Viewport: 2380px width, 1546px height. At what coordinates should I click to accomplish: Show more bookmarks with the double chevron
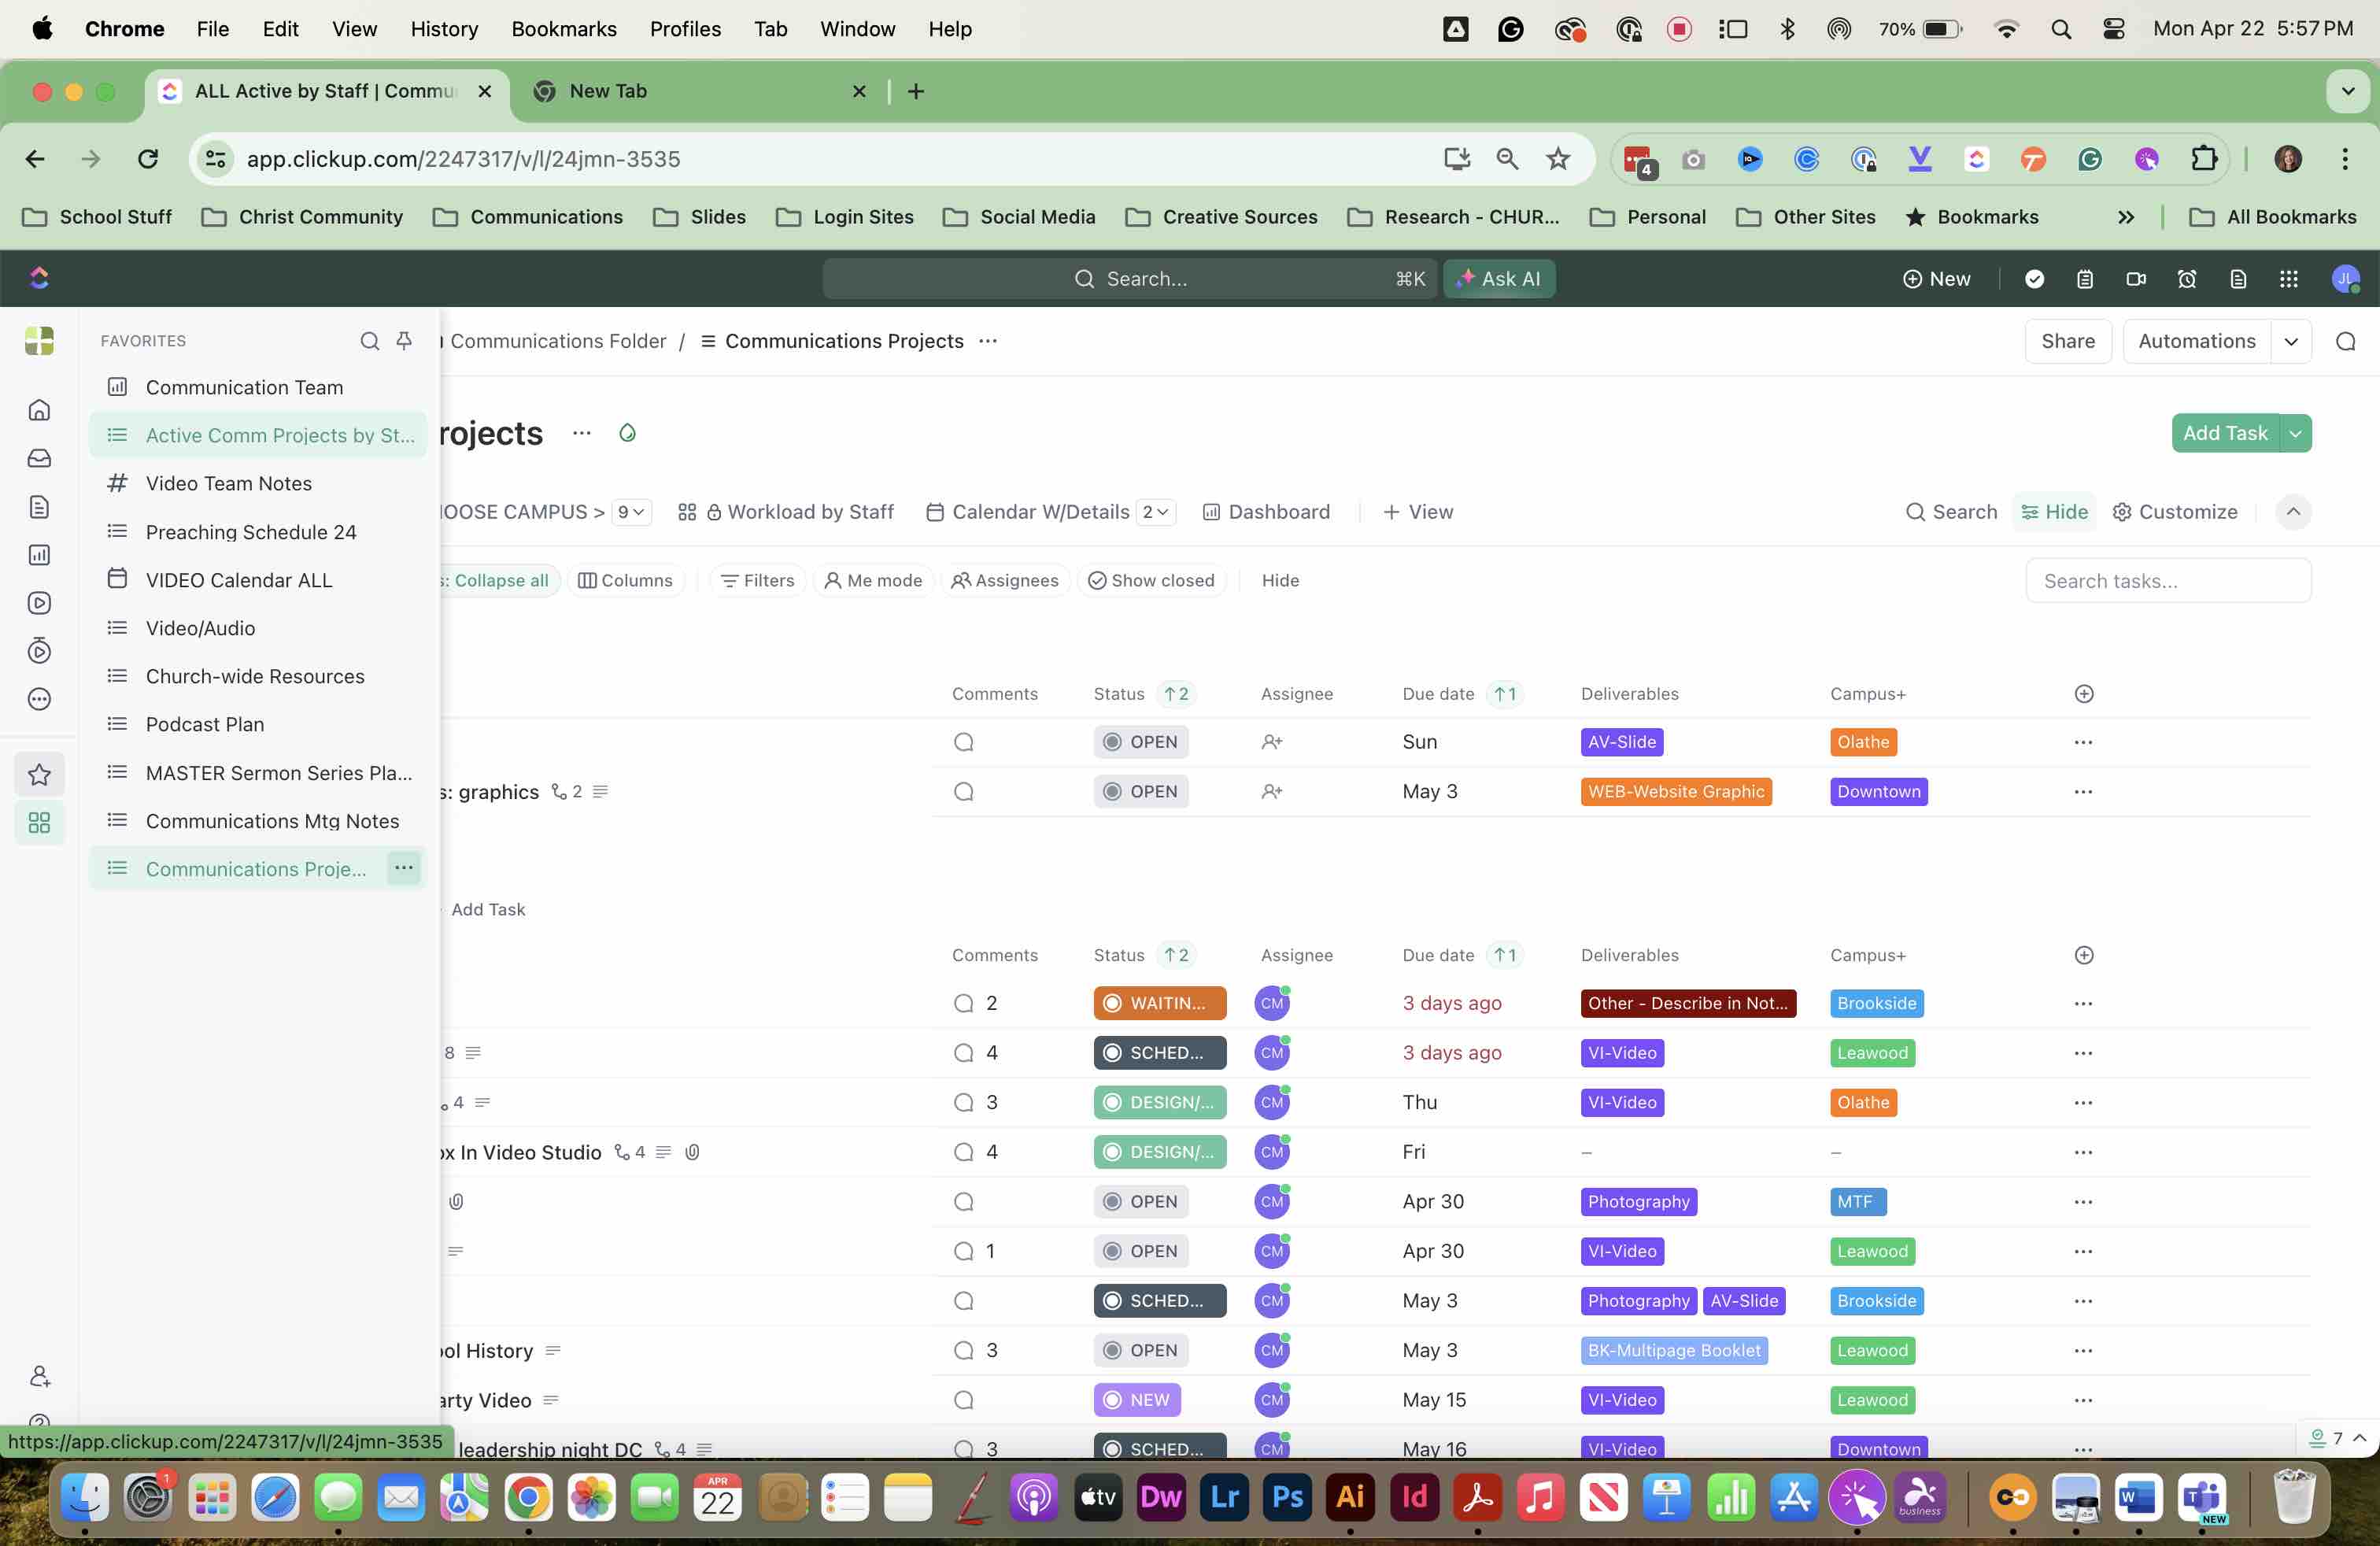pos(2125,217)
